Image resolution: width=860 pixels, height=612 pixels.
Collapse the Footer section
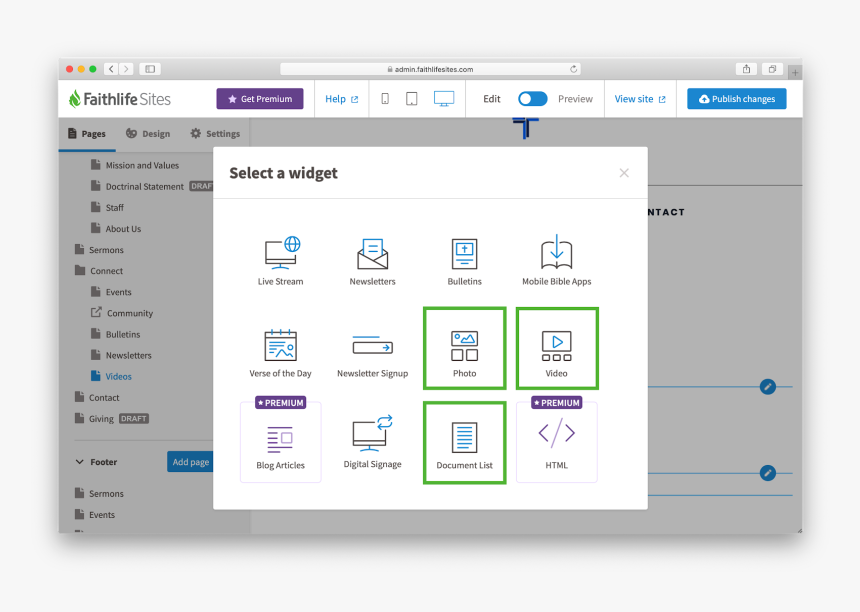[x=80, y=462]
